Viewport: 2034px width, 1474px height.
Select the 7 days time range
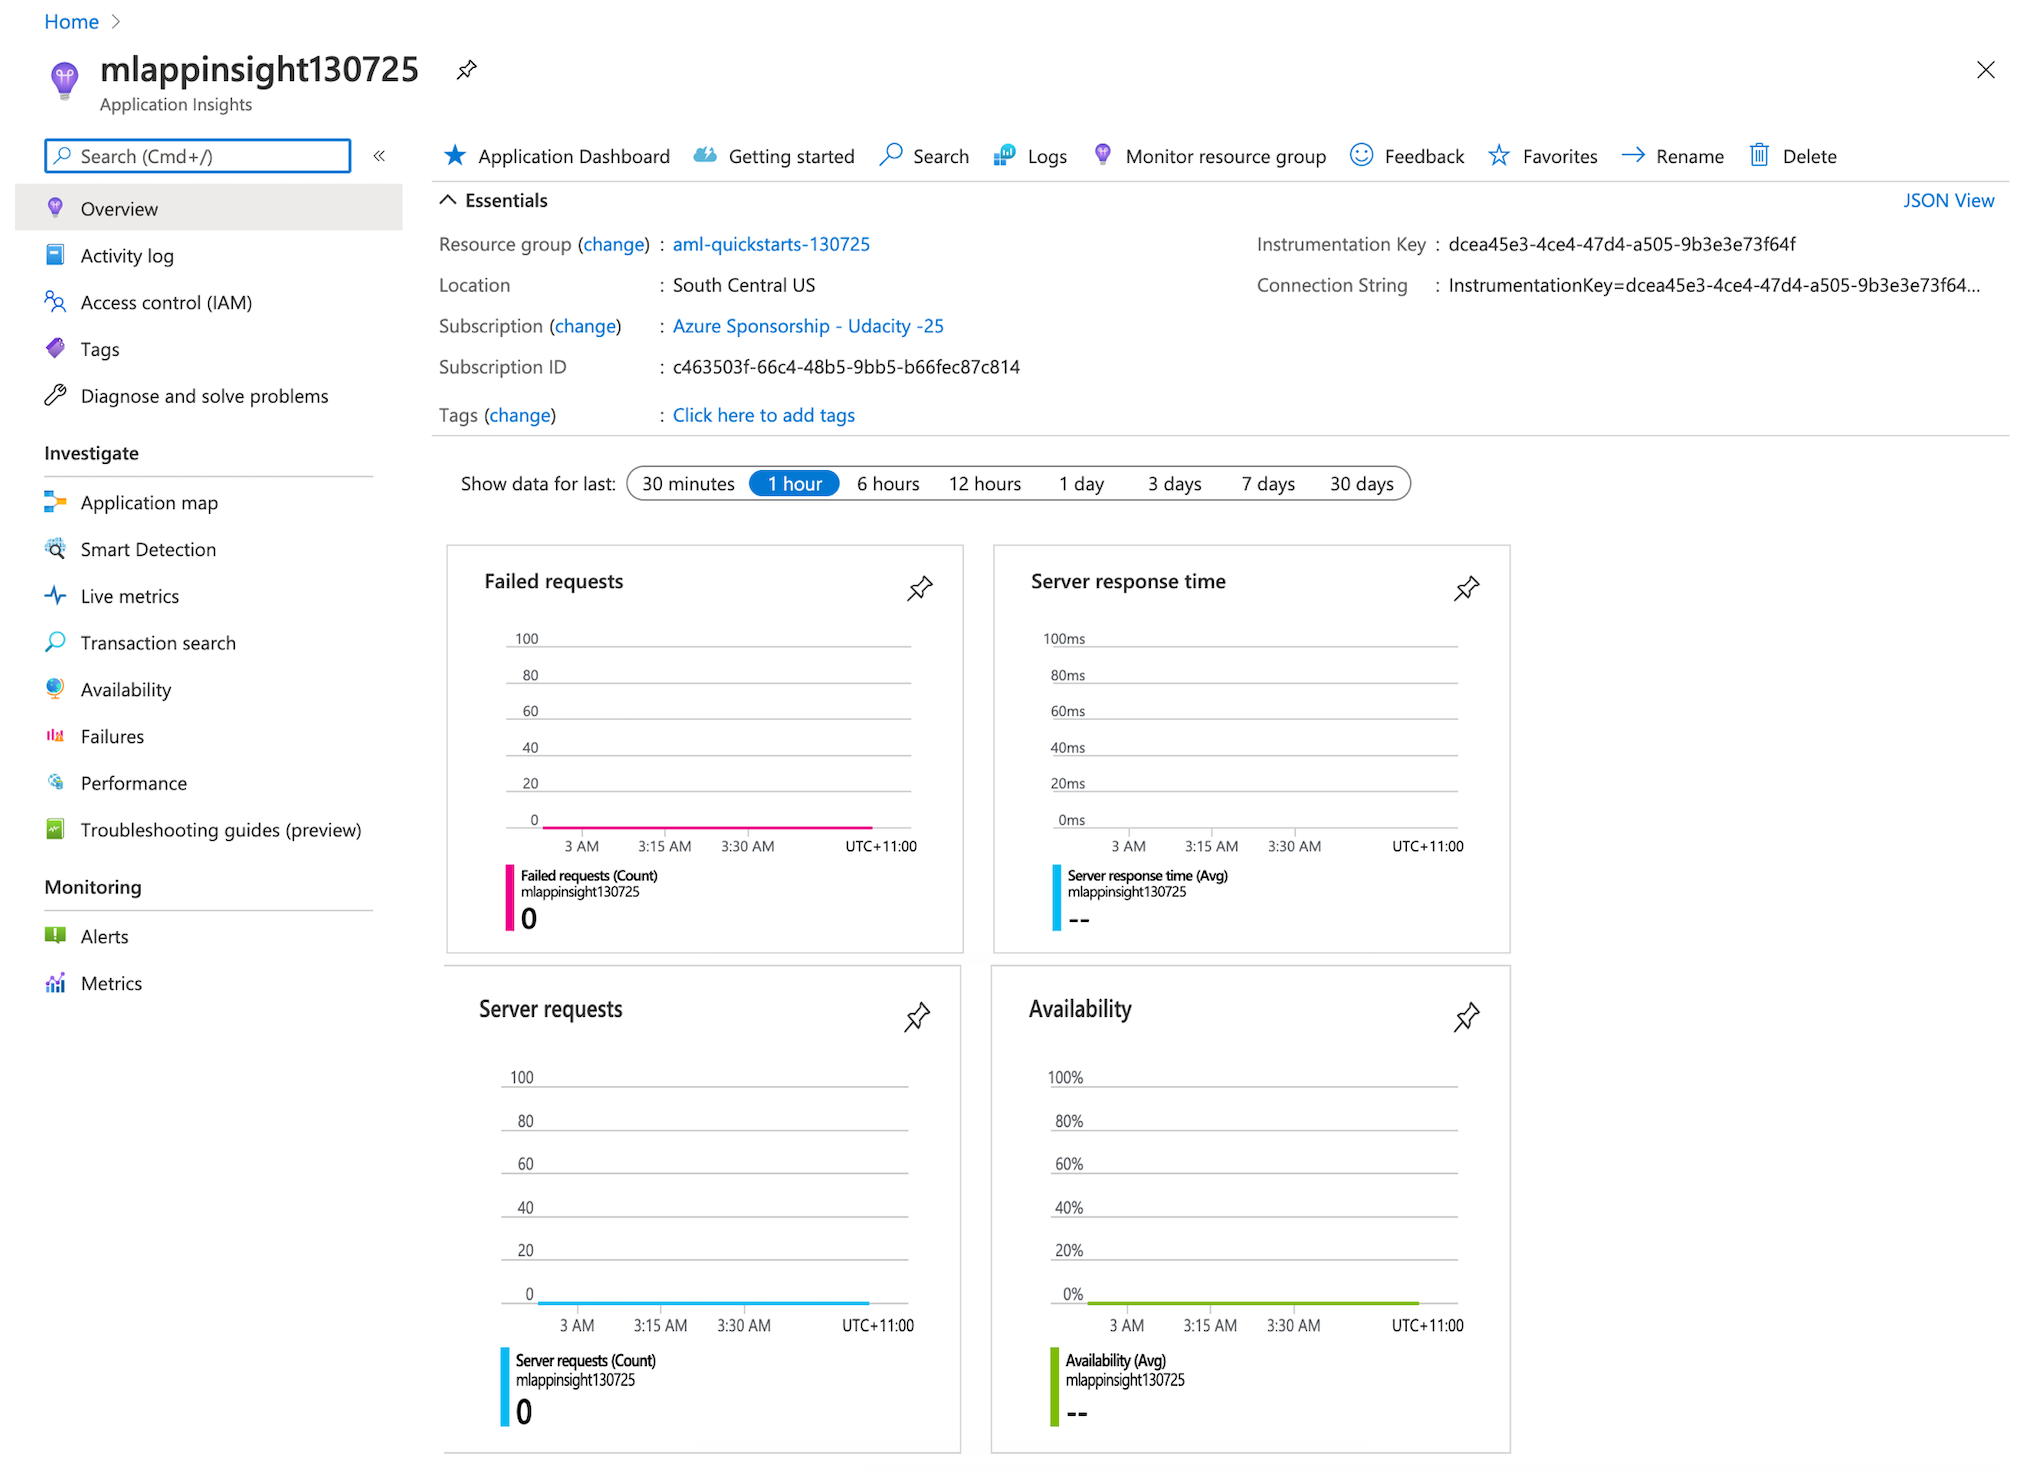1267,484
